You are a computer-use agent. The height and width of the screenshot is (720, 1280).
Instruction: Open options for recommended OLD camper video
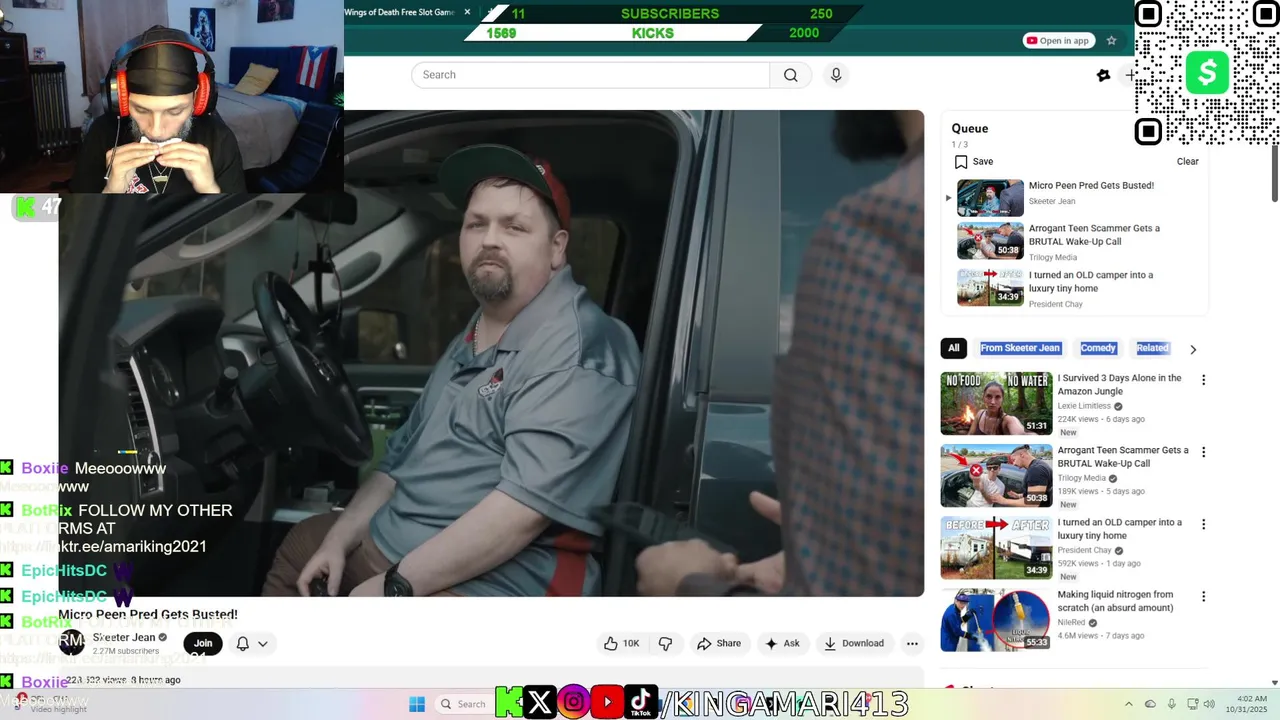pos(1203,524)
